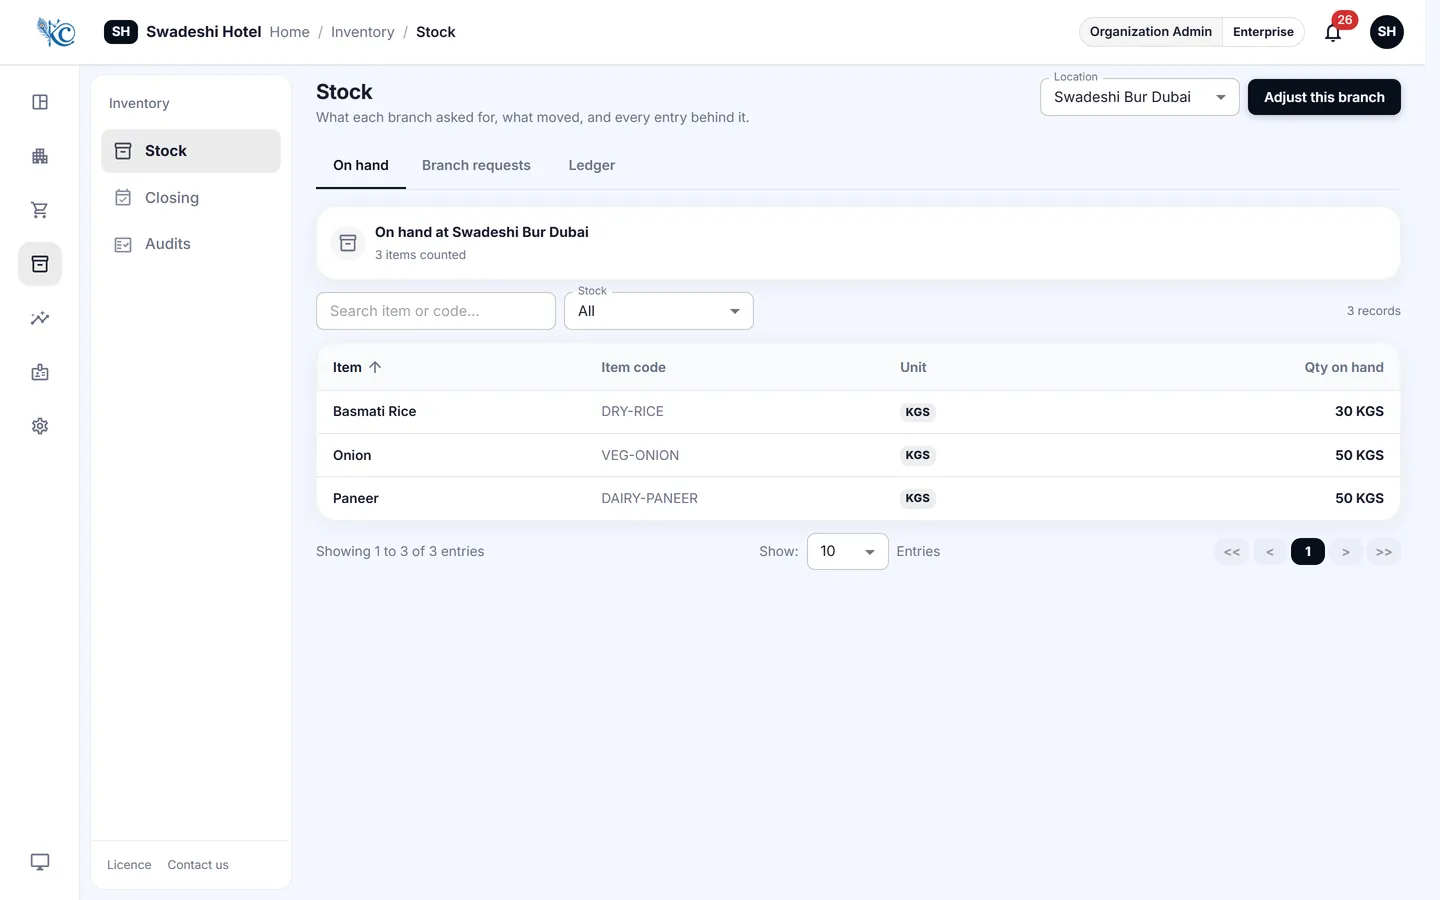This screenshot has width=1440, height=900.
Task: Click the monitor display icon at bottom
Action: pos(40,862)
